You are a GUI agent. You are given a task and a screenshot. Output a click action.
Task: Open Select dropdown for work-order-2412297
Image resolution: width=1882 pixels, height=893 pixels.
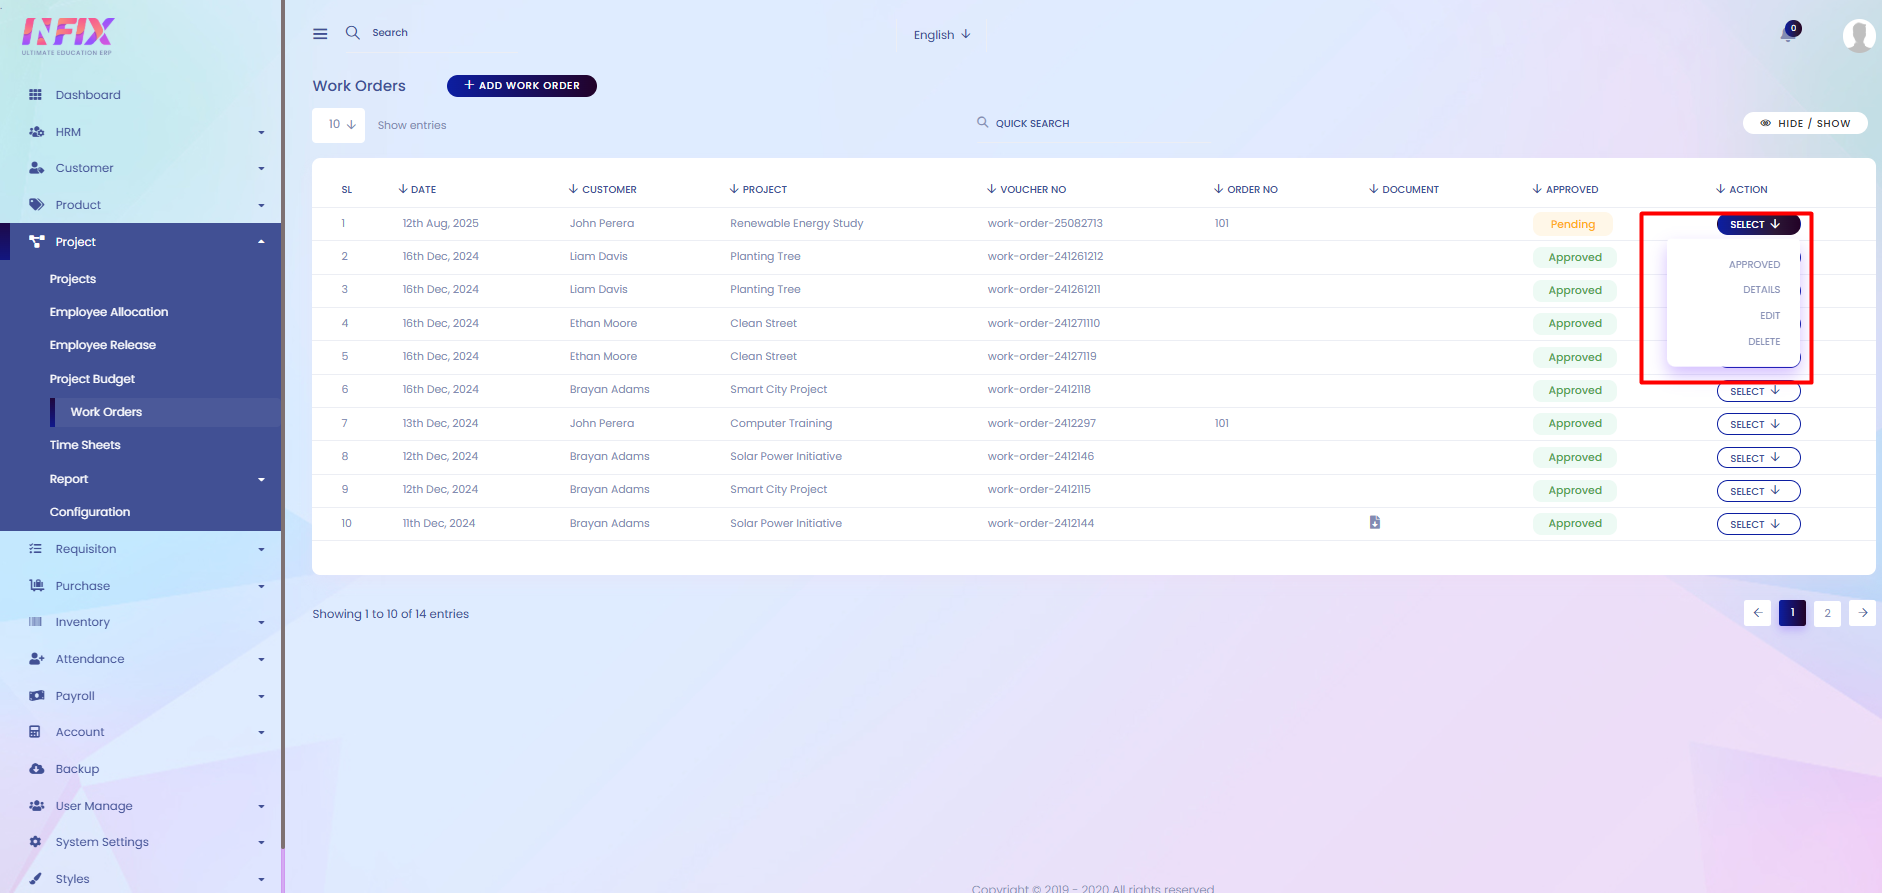pos(1758,424)
